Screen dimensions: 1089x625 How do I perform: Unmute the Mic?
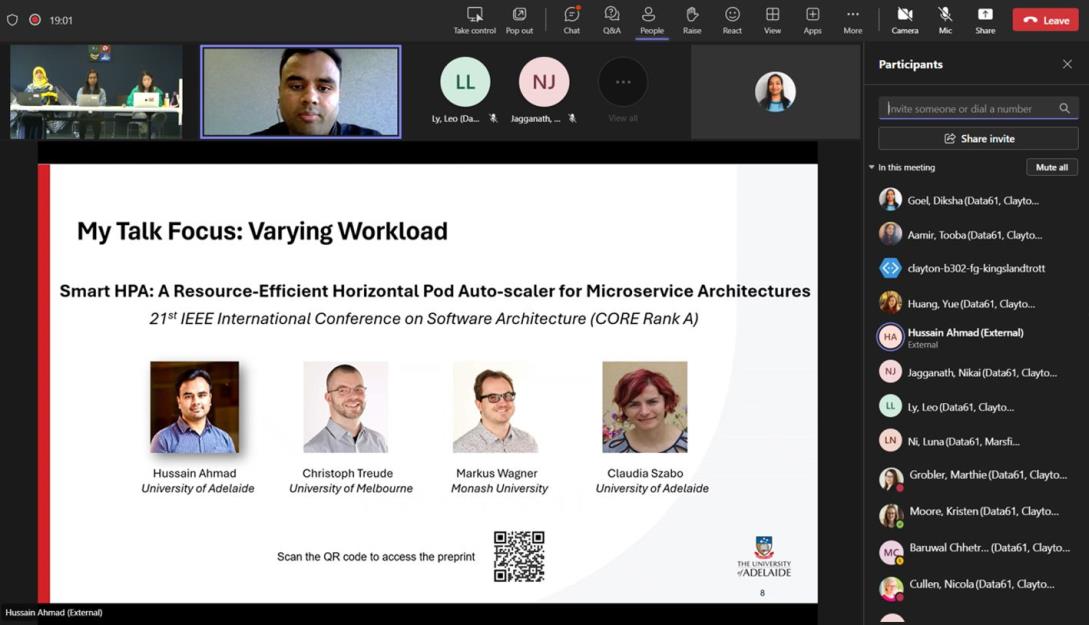click(x=945, y=20)
